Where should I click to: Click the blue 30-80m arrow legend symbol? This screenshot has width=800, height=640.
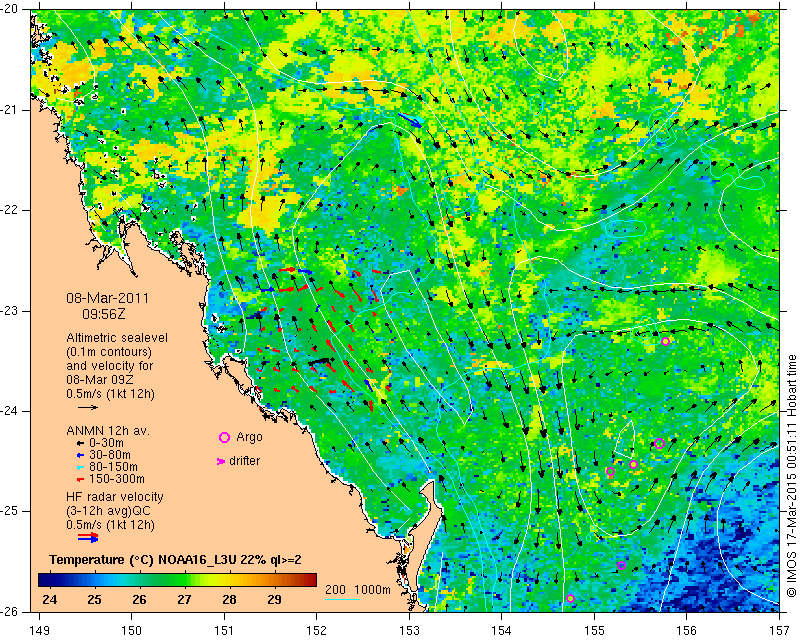pyautogui.click(x=80, y=455)
